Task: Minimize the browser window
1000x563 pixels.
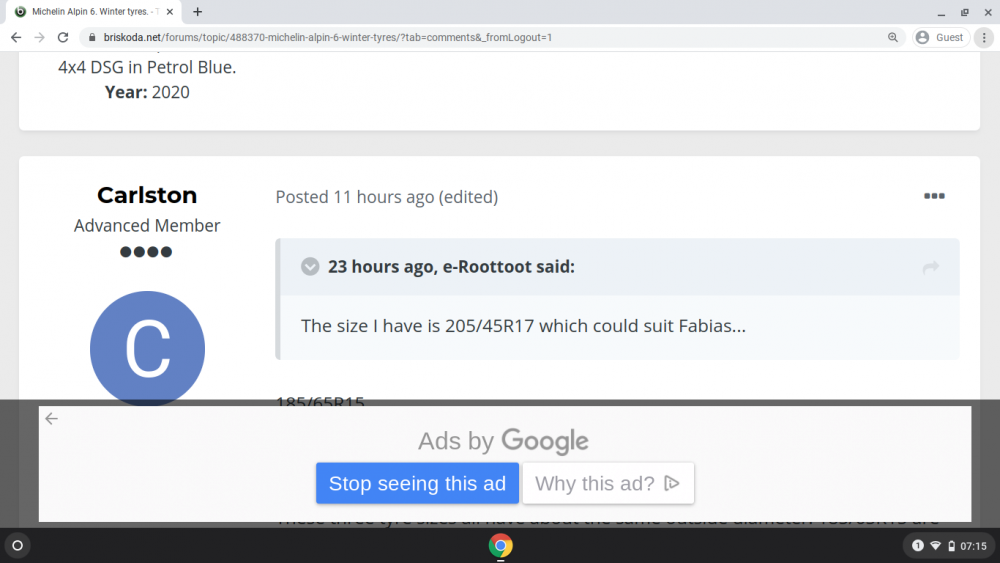Action: pyautogui.click(x=941, y=12)
